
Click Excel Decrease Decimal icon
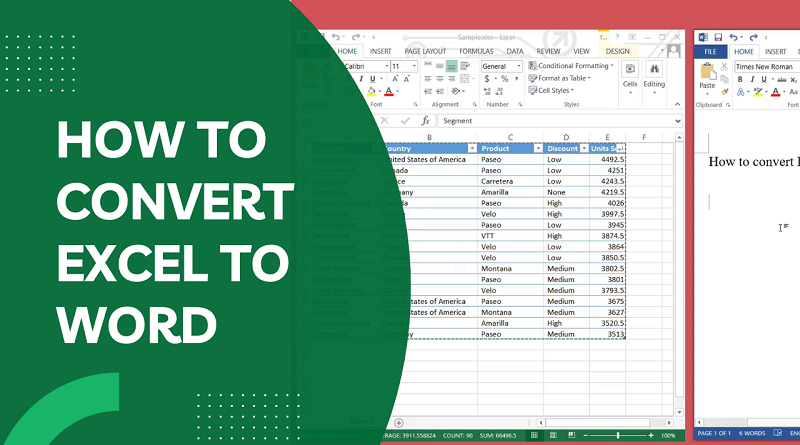tap(499, 91)
